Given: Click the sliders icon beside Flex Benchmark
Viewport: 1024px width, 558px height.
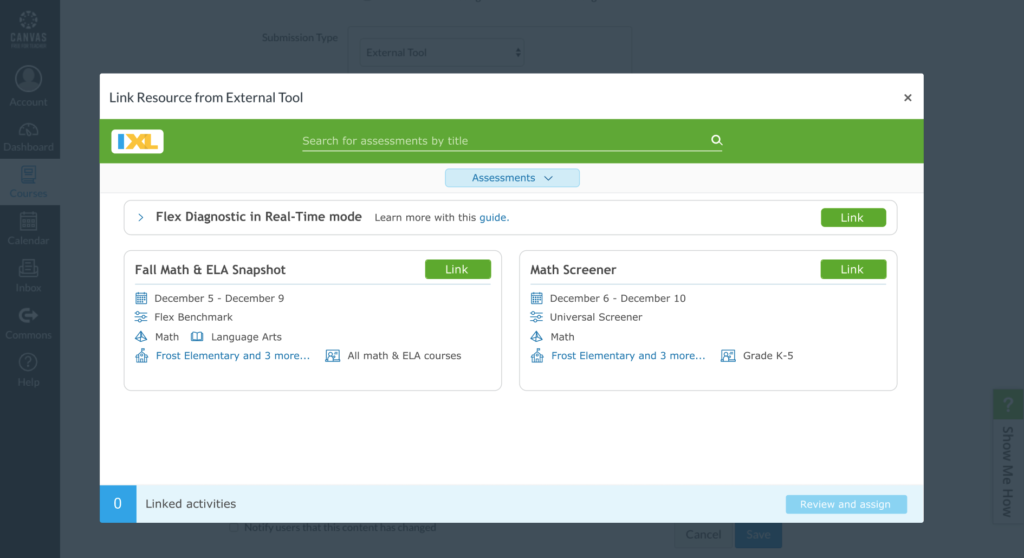Looking at the screenshot, I should tap(141, 317).
